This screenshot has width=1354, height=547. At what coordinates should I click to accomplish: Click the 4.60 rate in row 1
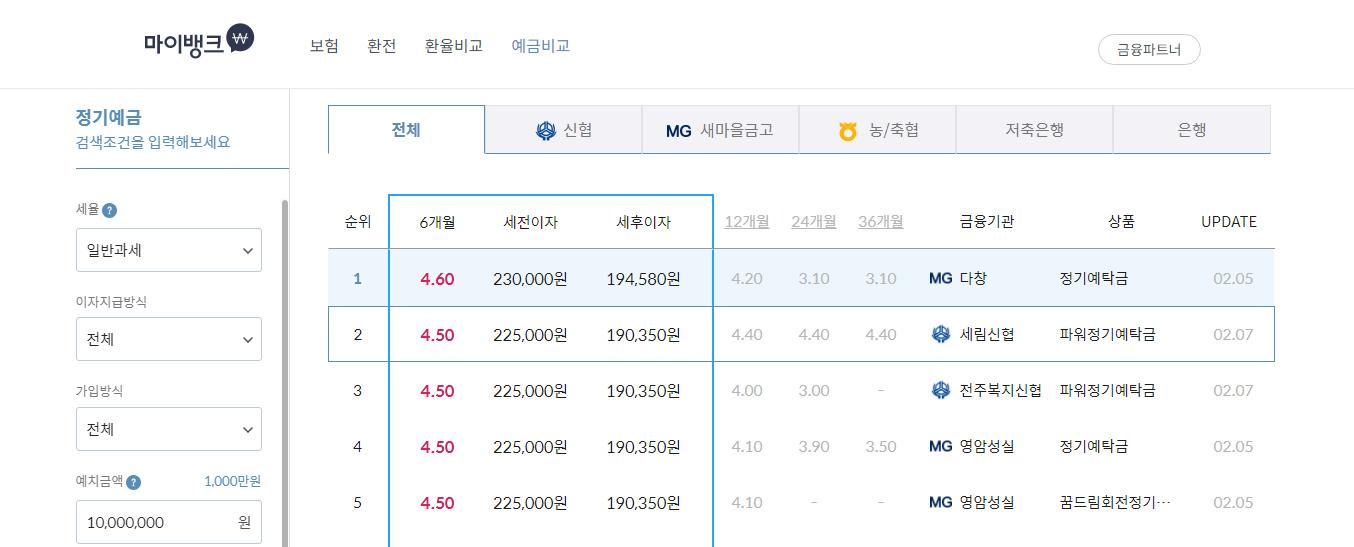438,279
